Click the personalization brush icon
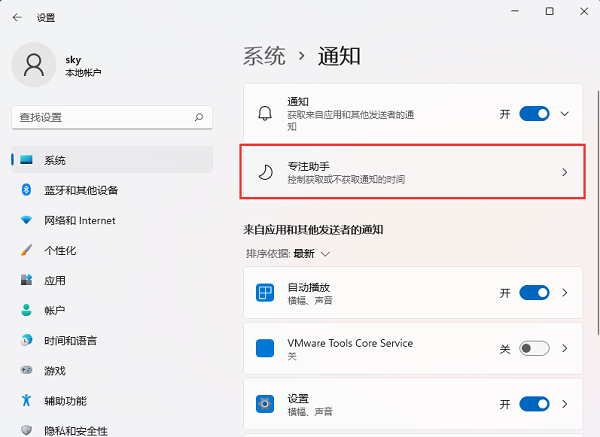 tap(26, 250)
